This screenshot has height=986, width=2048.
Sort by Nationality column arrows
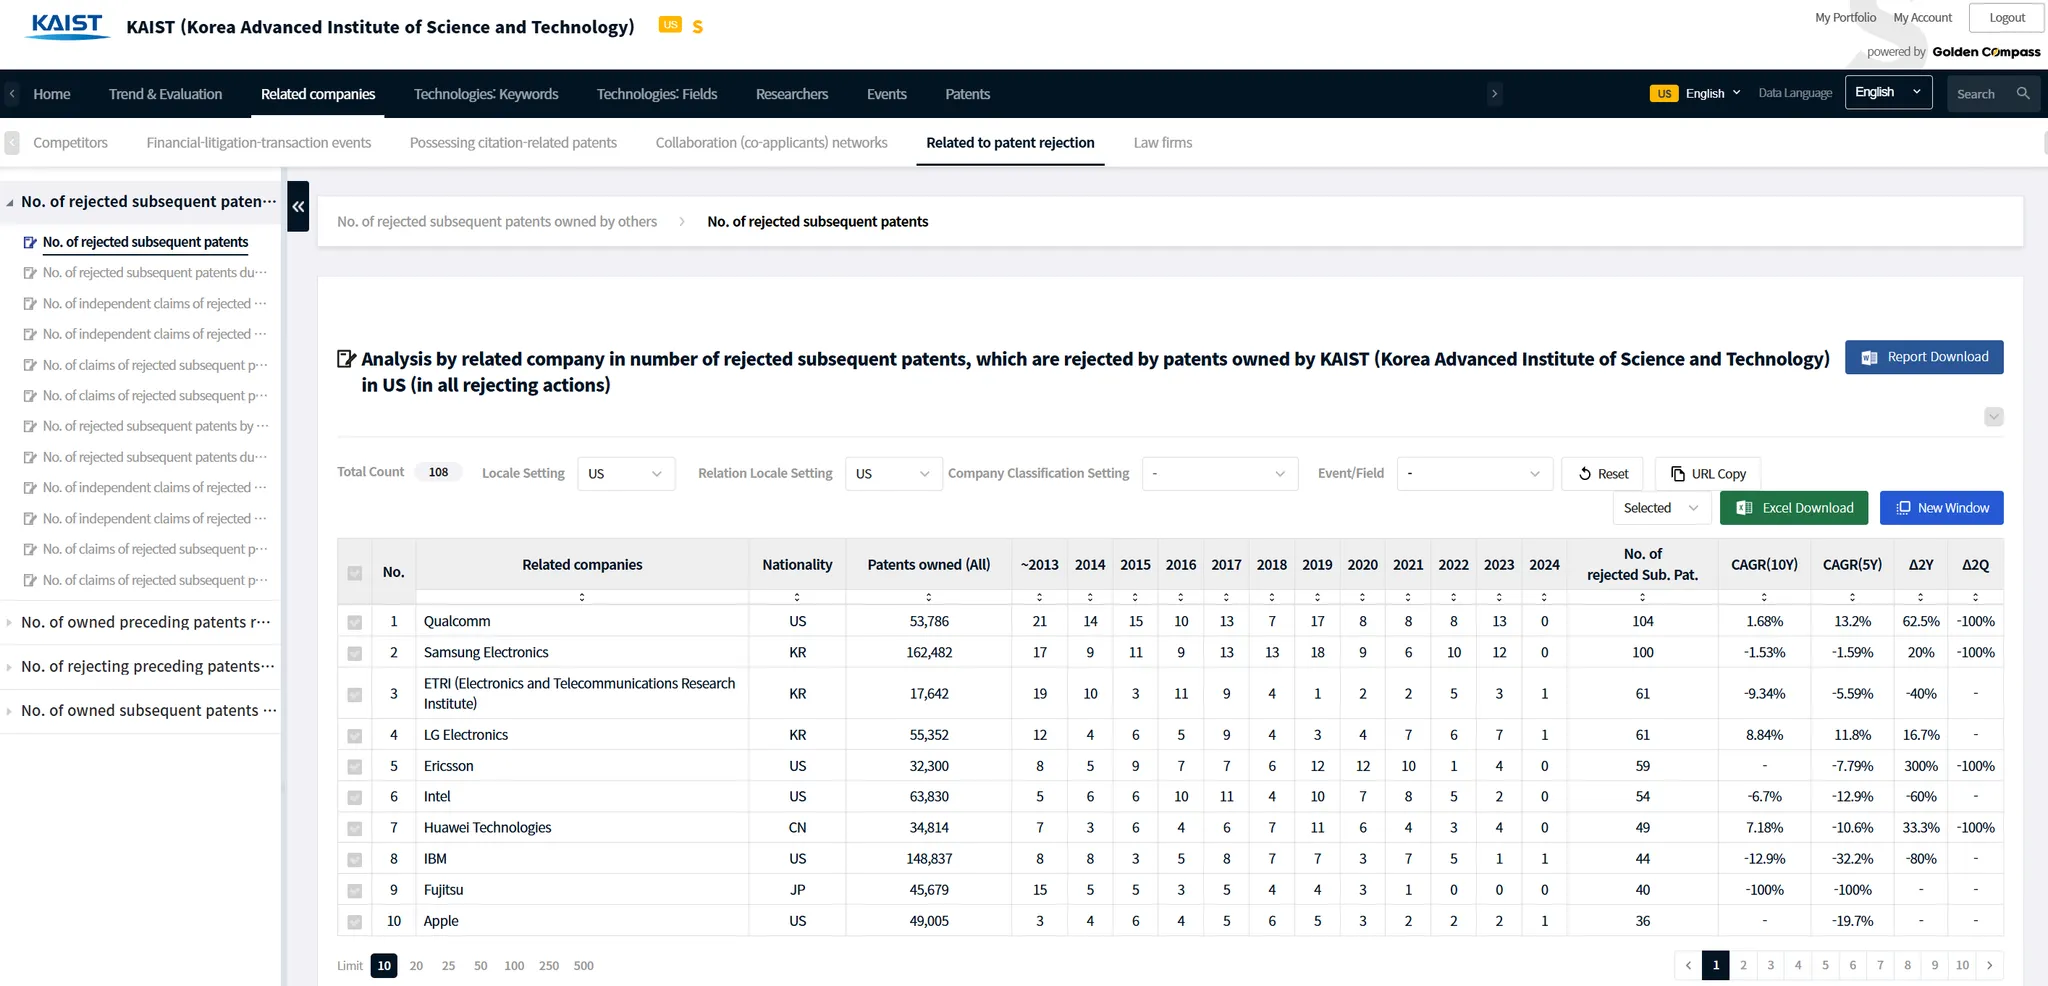[797, 597]
